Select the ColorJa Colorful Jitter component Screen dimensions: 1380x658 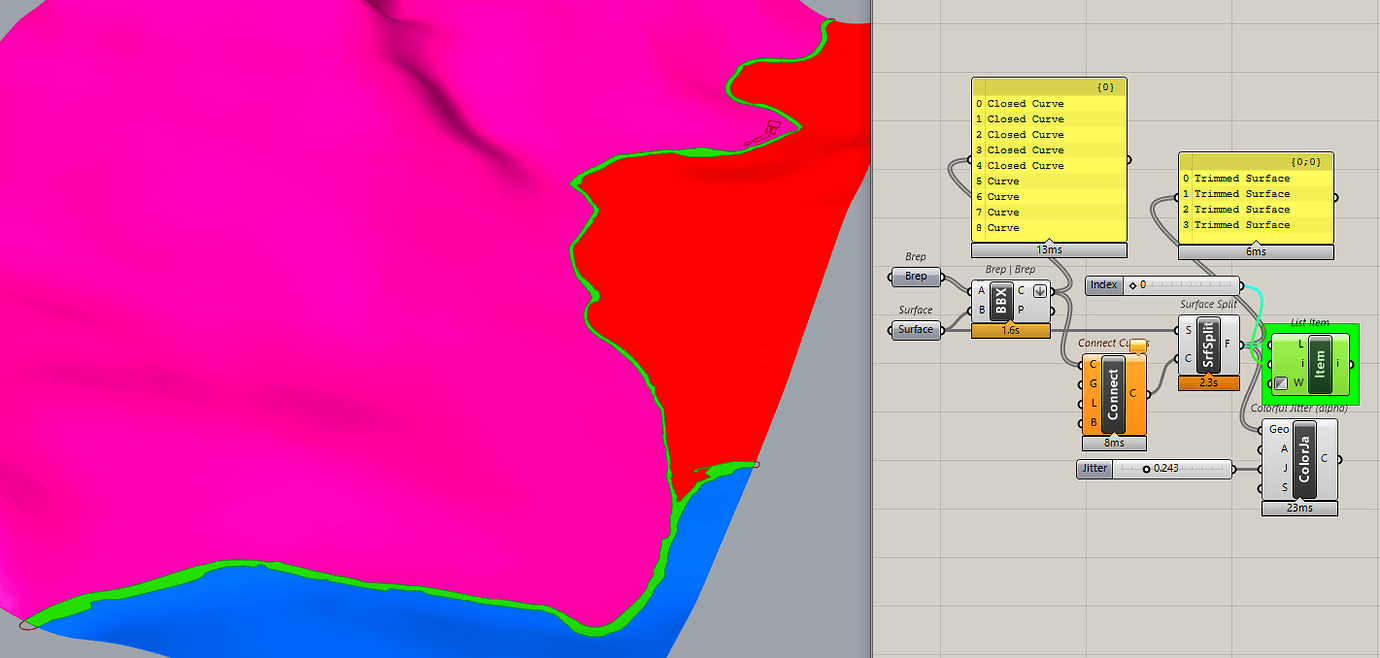[x=1305, y=461]
